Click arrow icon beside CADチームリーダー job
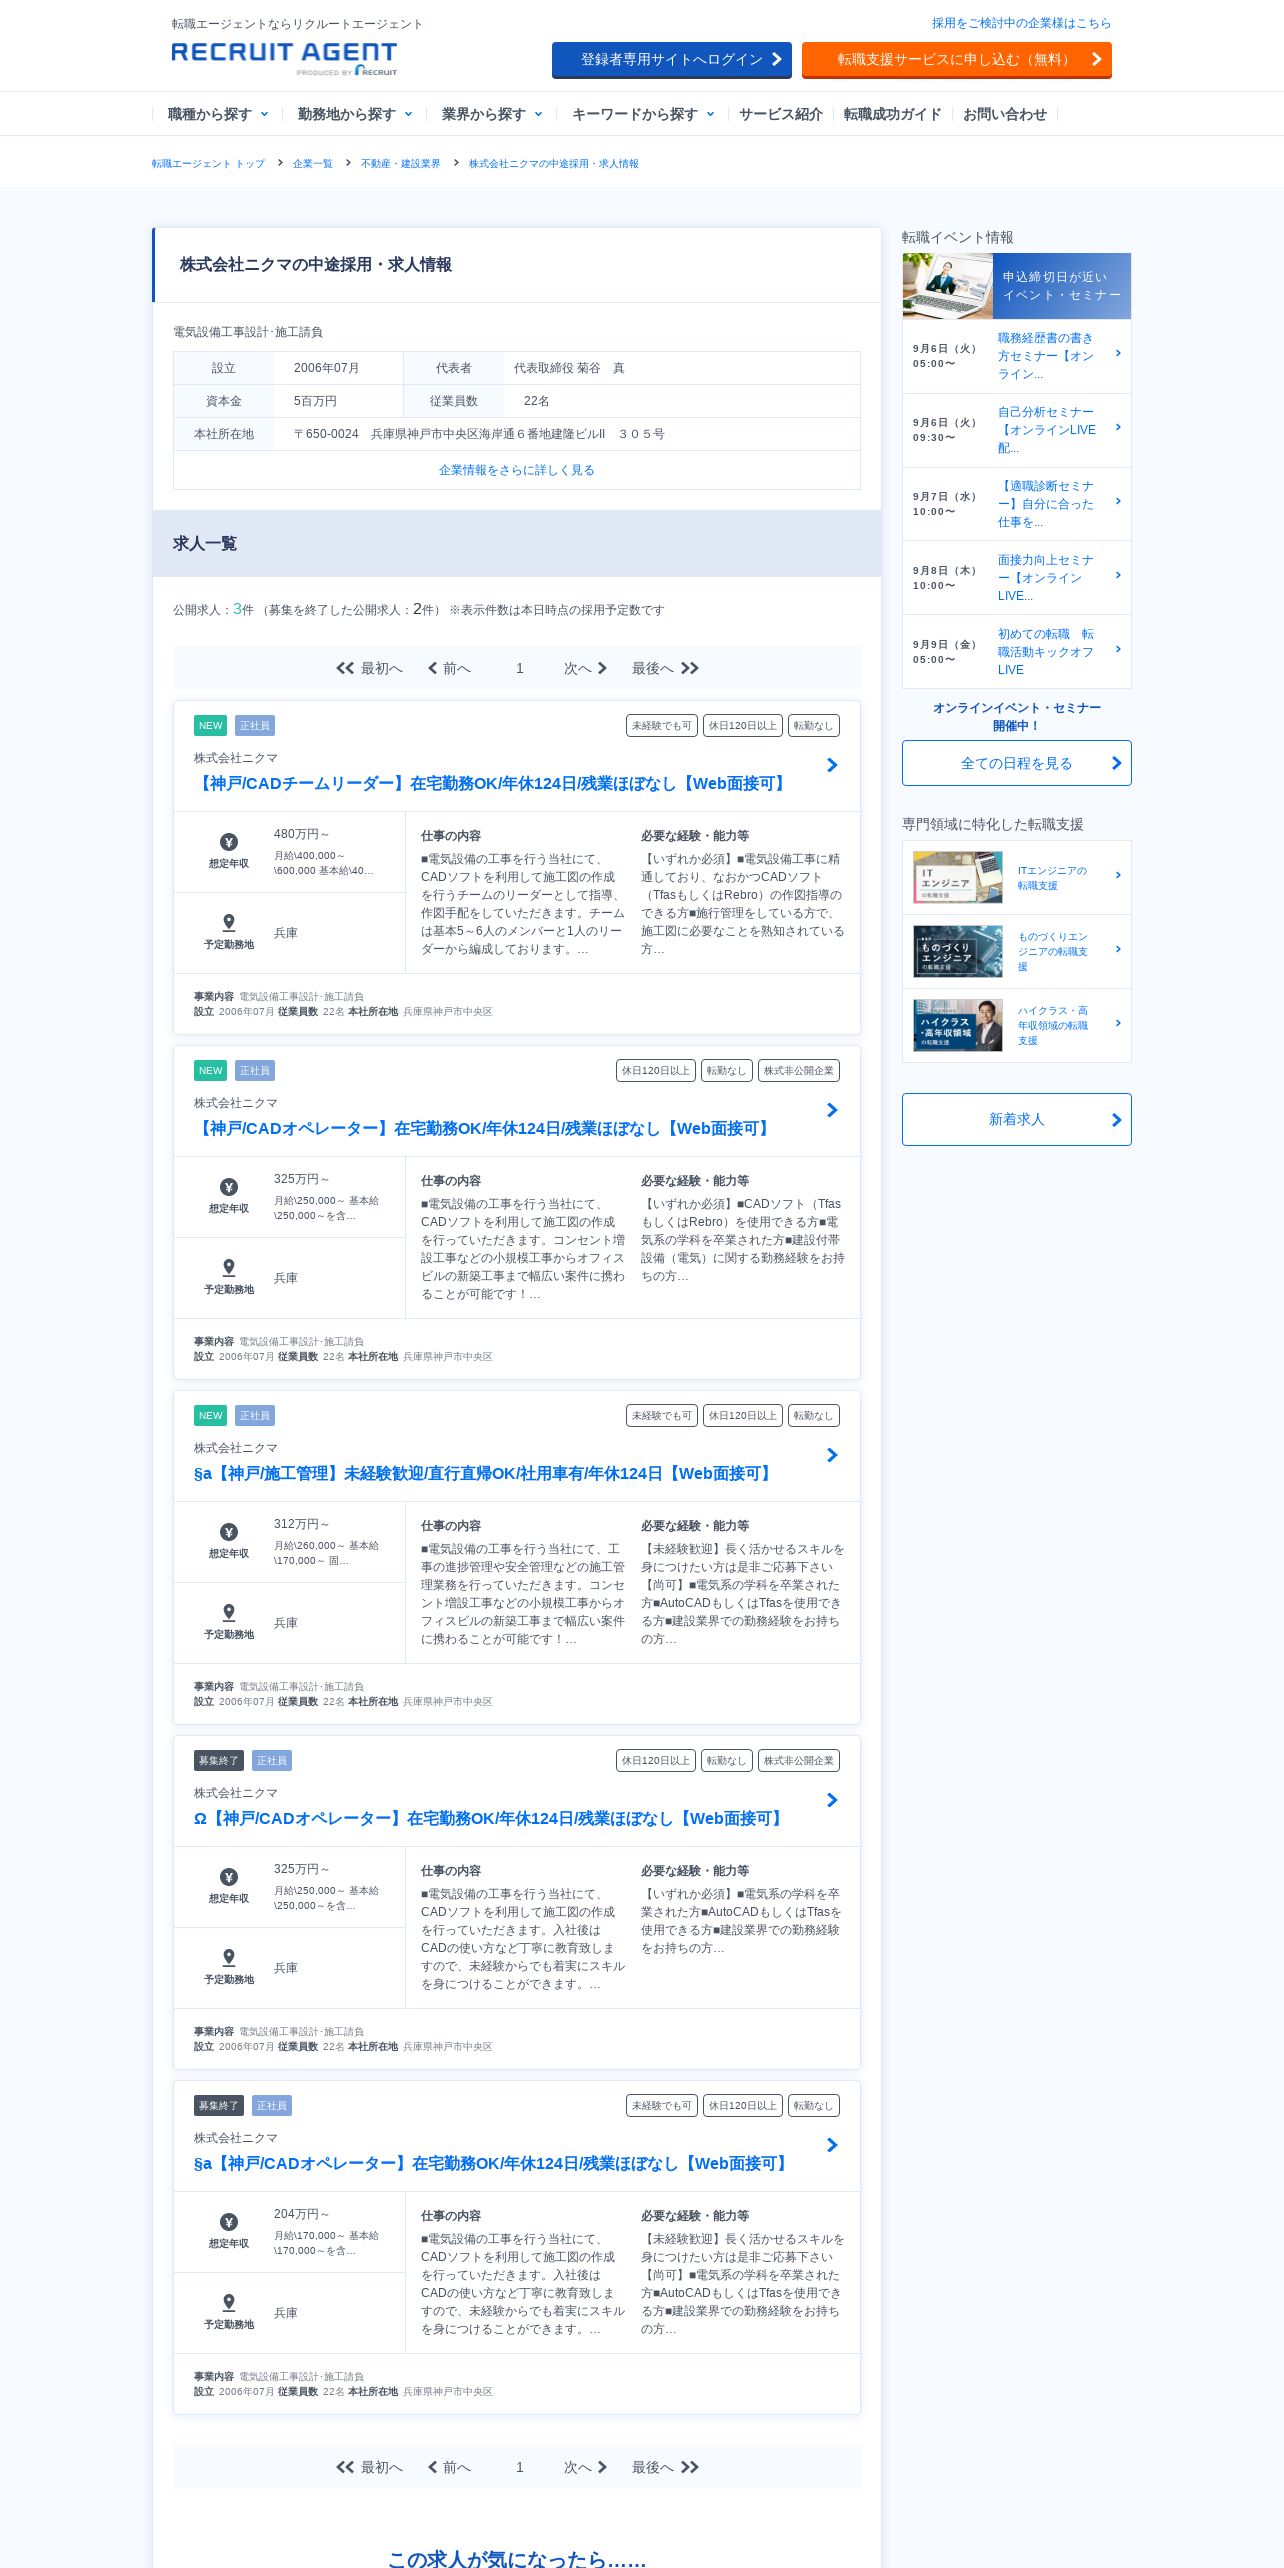 pos(832,765)
